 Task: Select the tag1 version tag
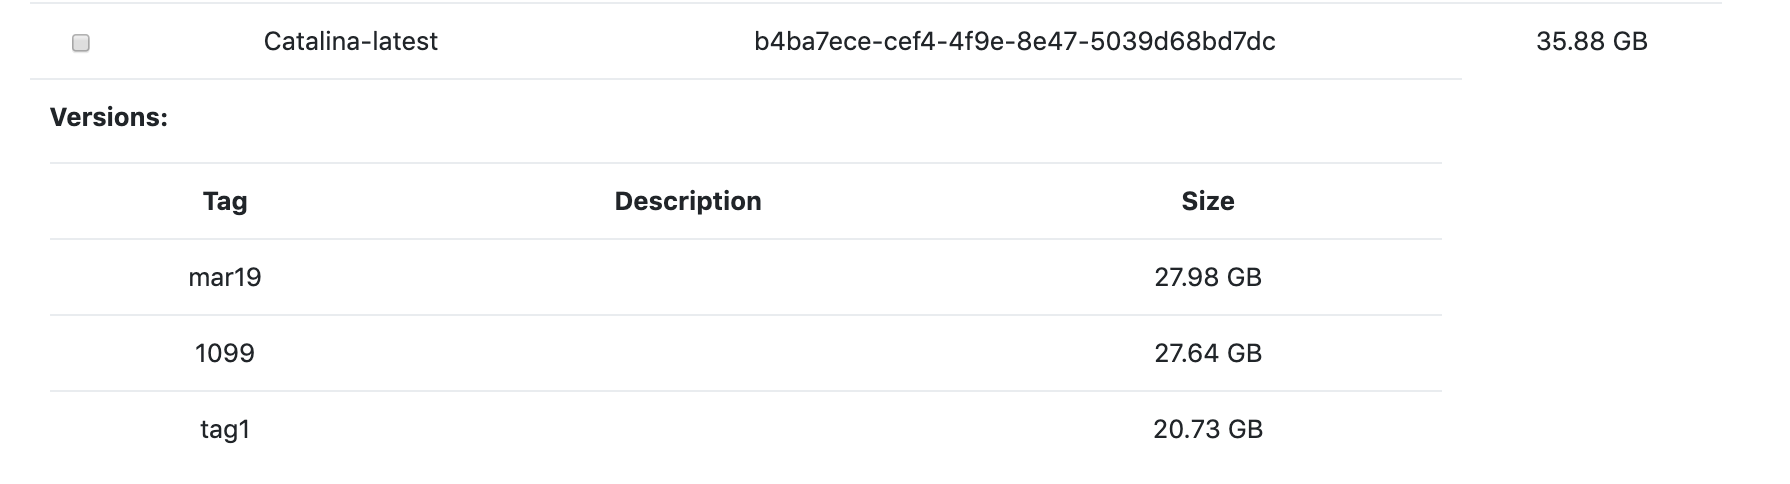225,429
